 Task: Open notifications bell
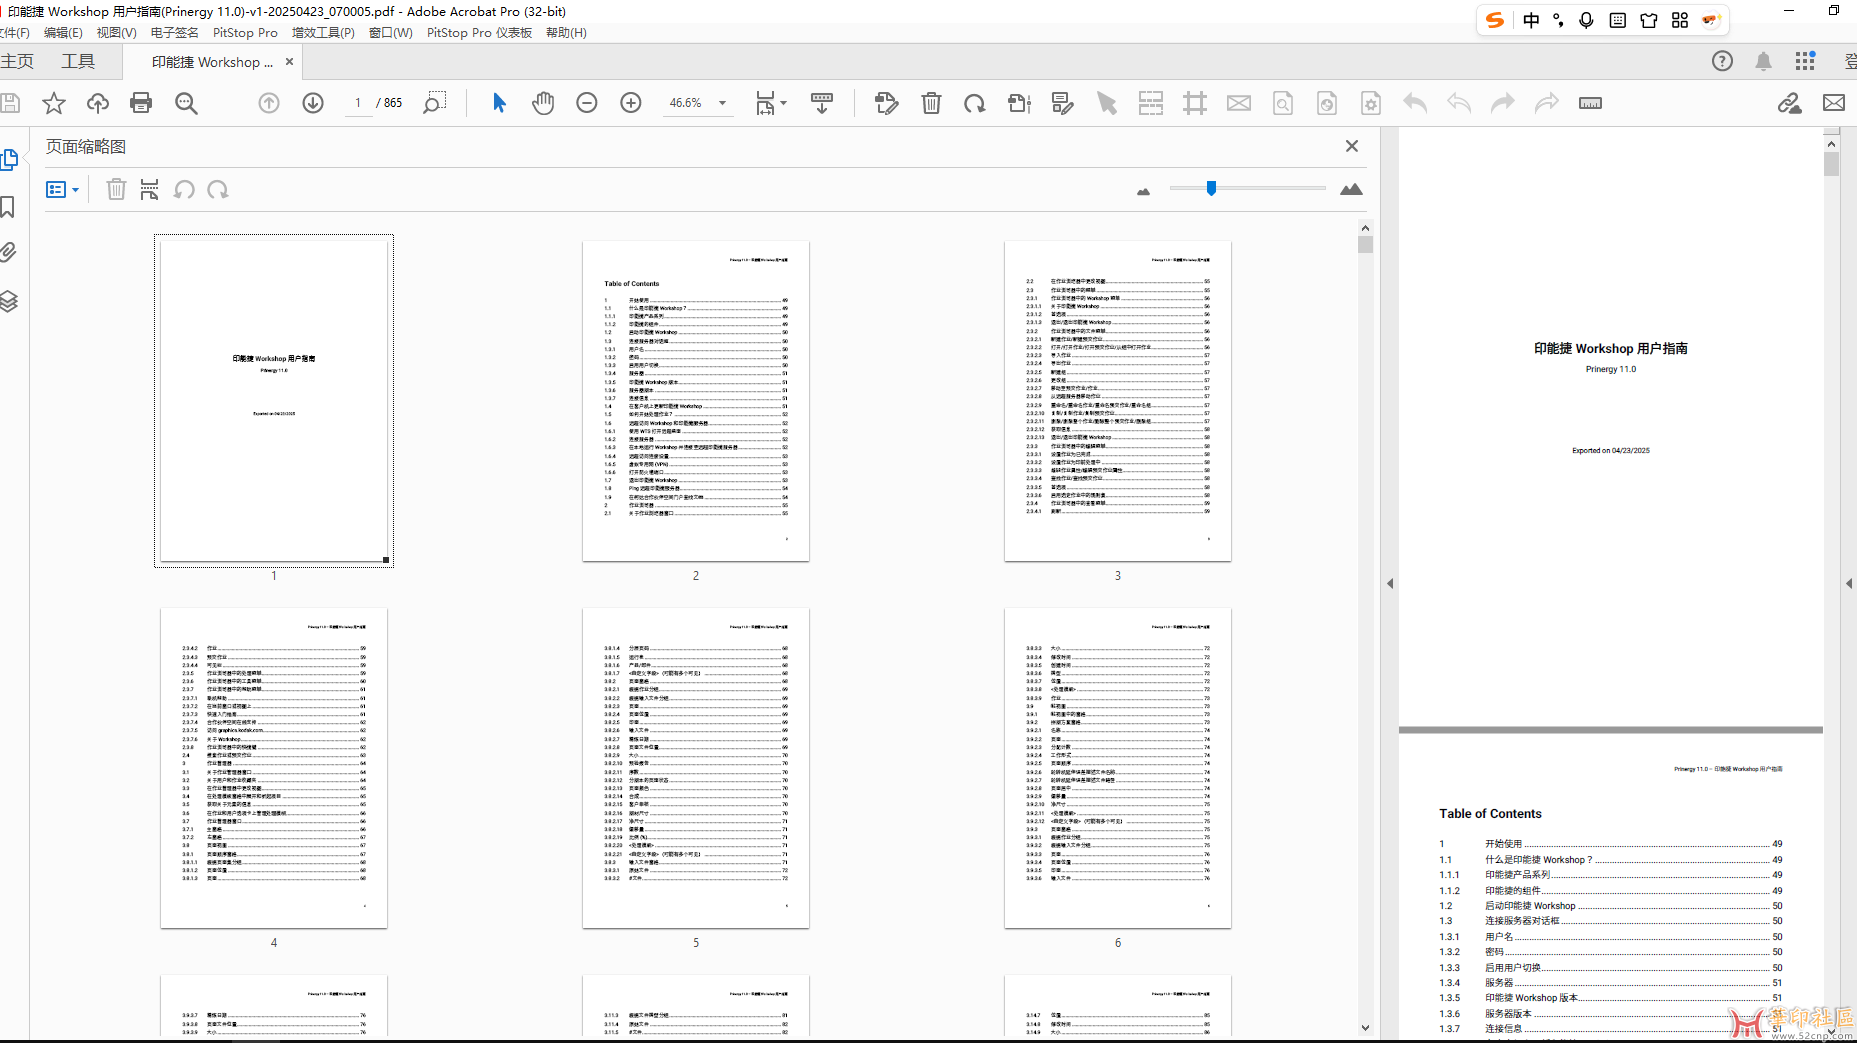click(x=1764, y=61)
